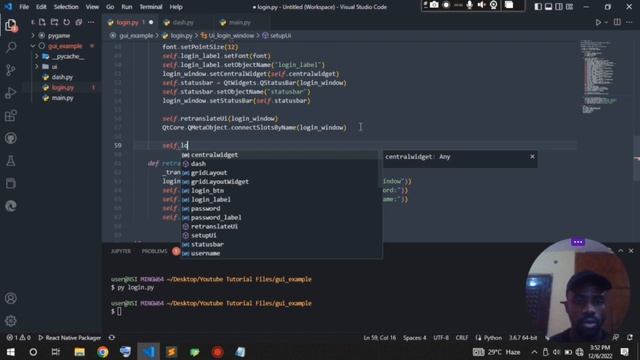Open the JUPYTER panel tab
This screenshot has width=640, height=360.
(121, 251)
